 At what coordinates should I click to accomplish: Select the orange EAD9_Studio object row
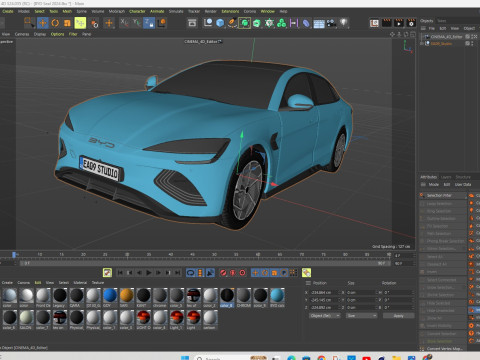pos(441,43)
